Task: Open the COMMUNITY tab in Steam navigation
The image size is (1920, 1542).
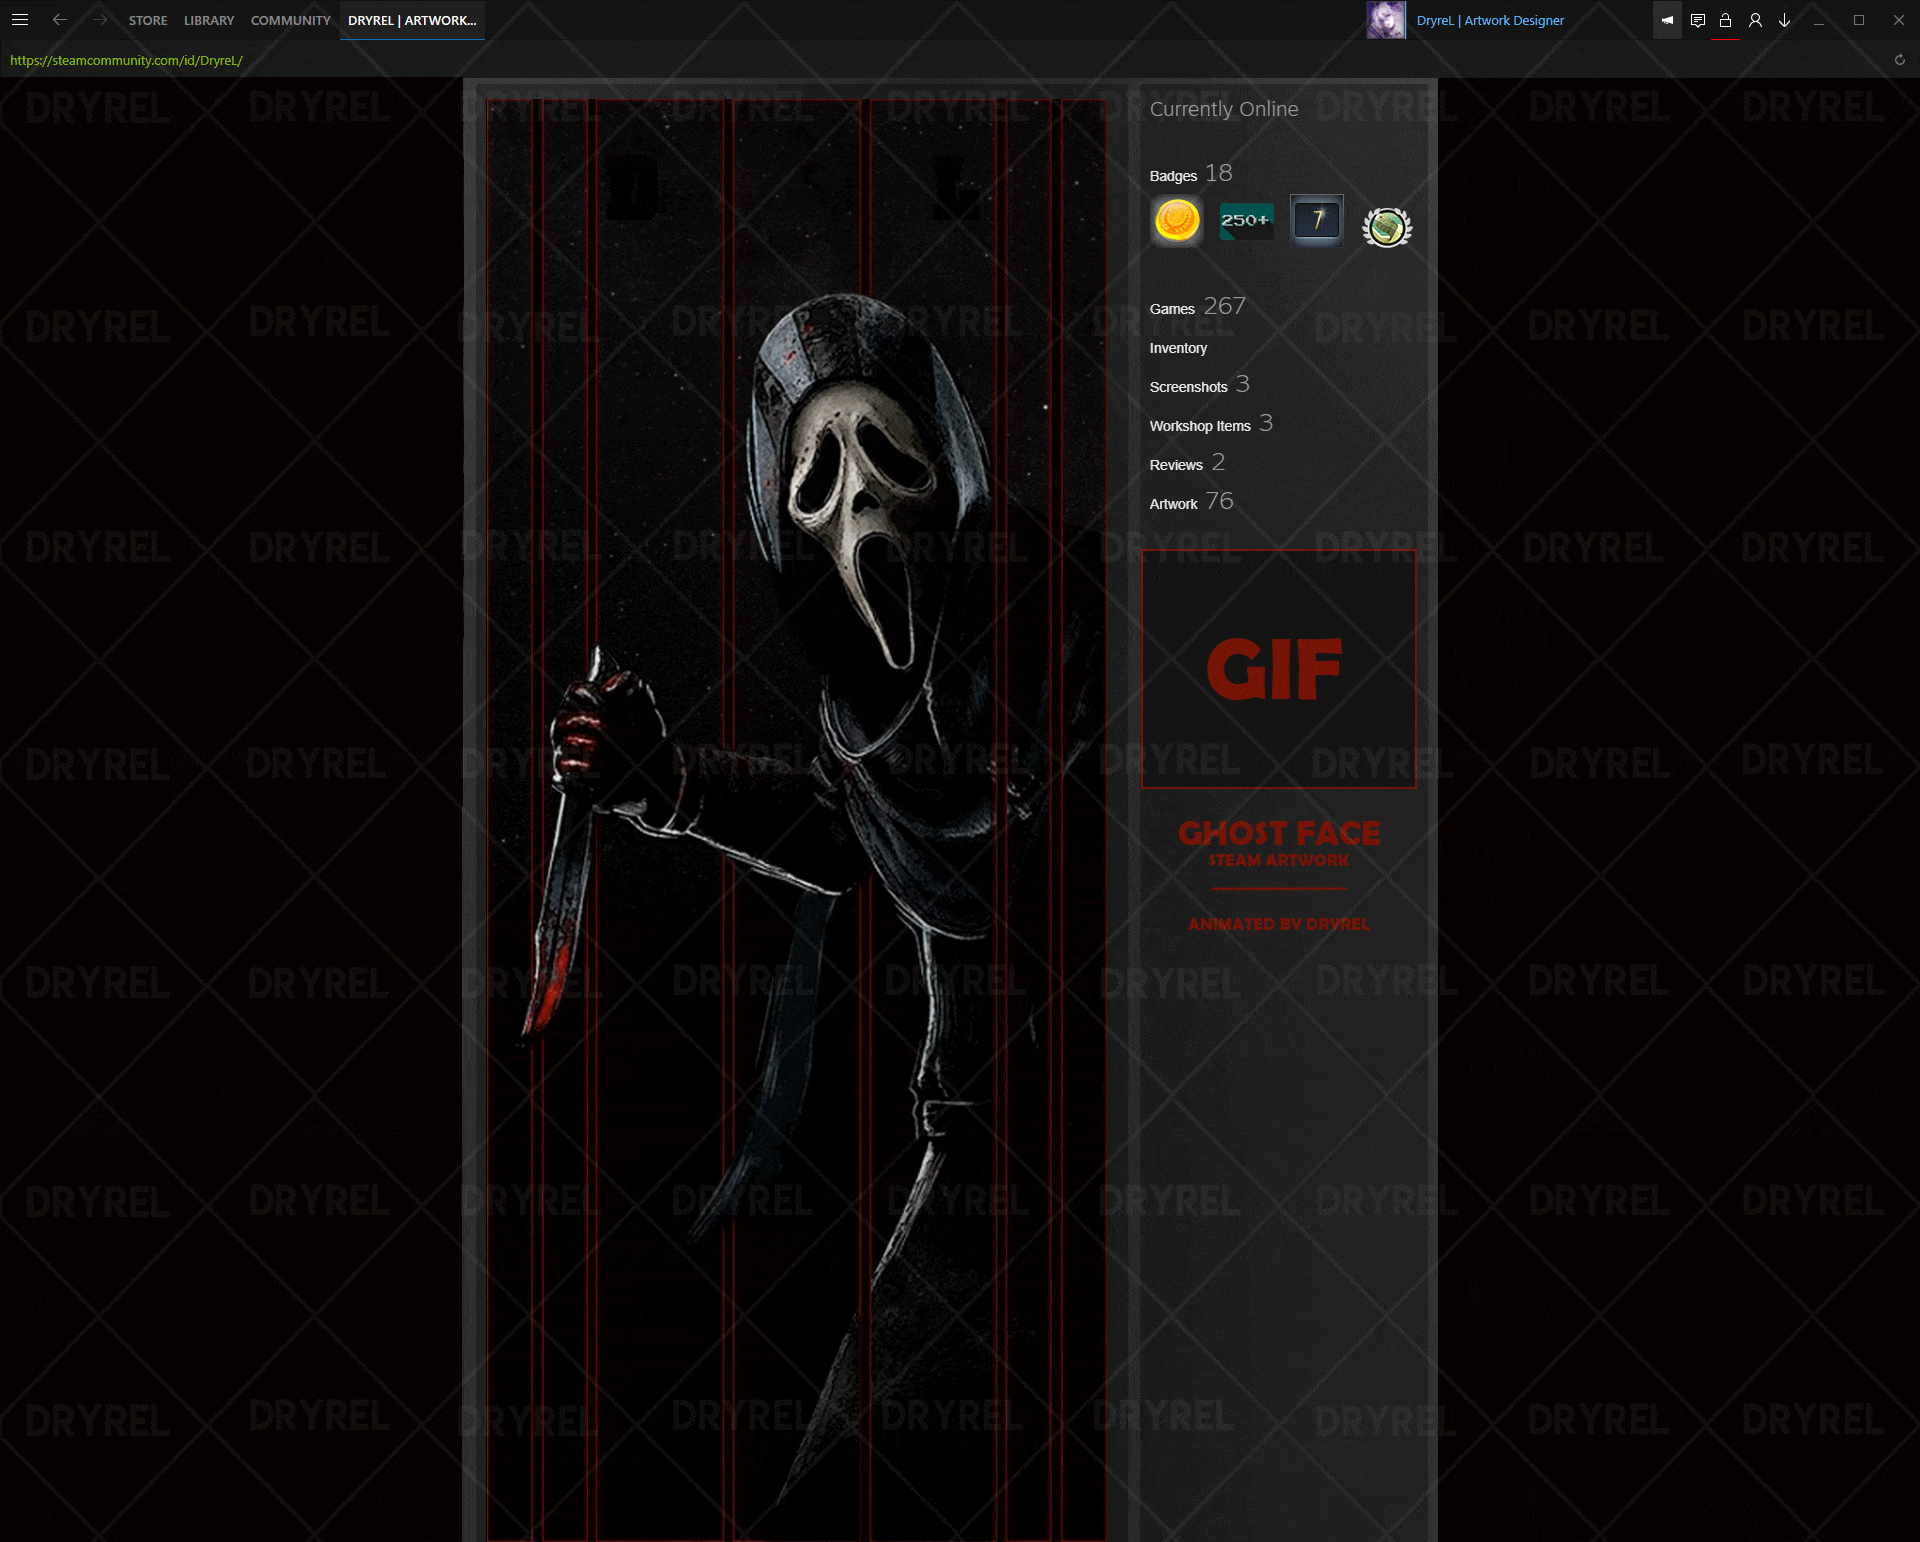Action: click(x=290, y=19)
